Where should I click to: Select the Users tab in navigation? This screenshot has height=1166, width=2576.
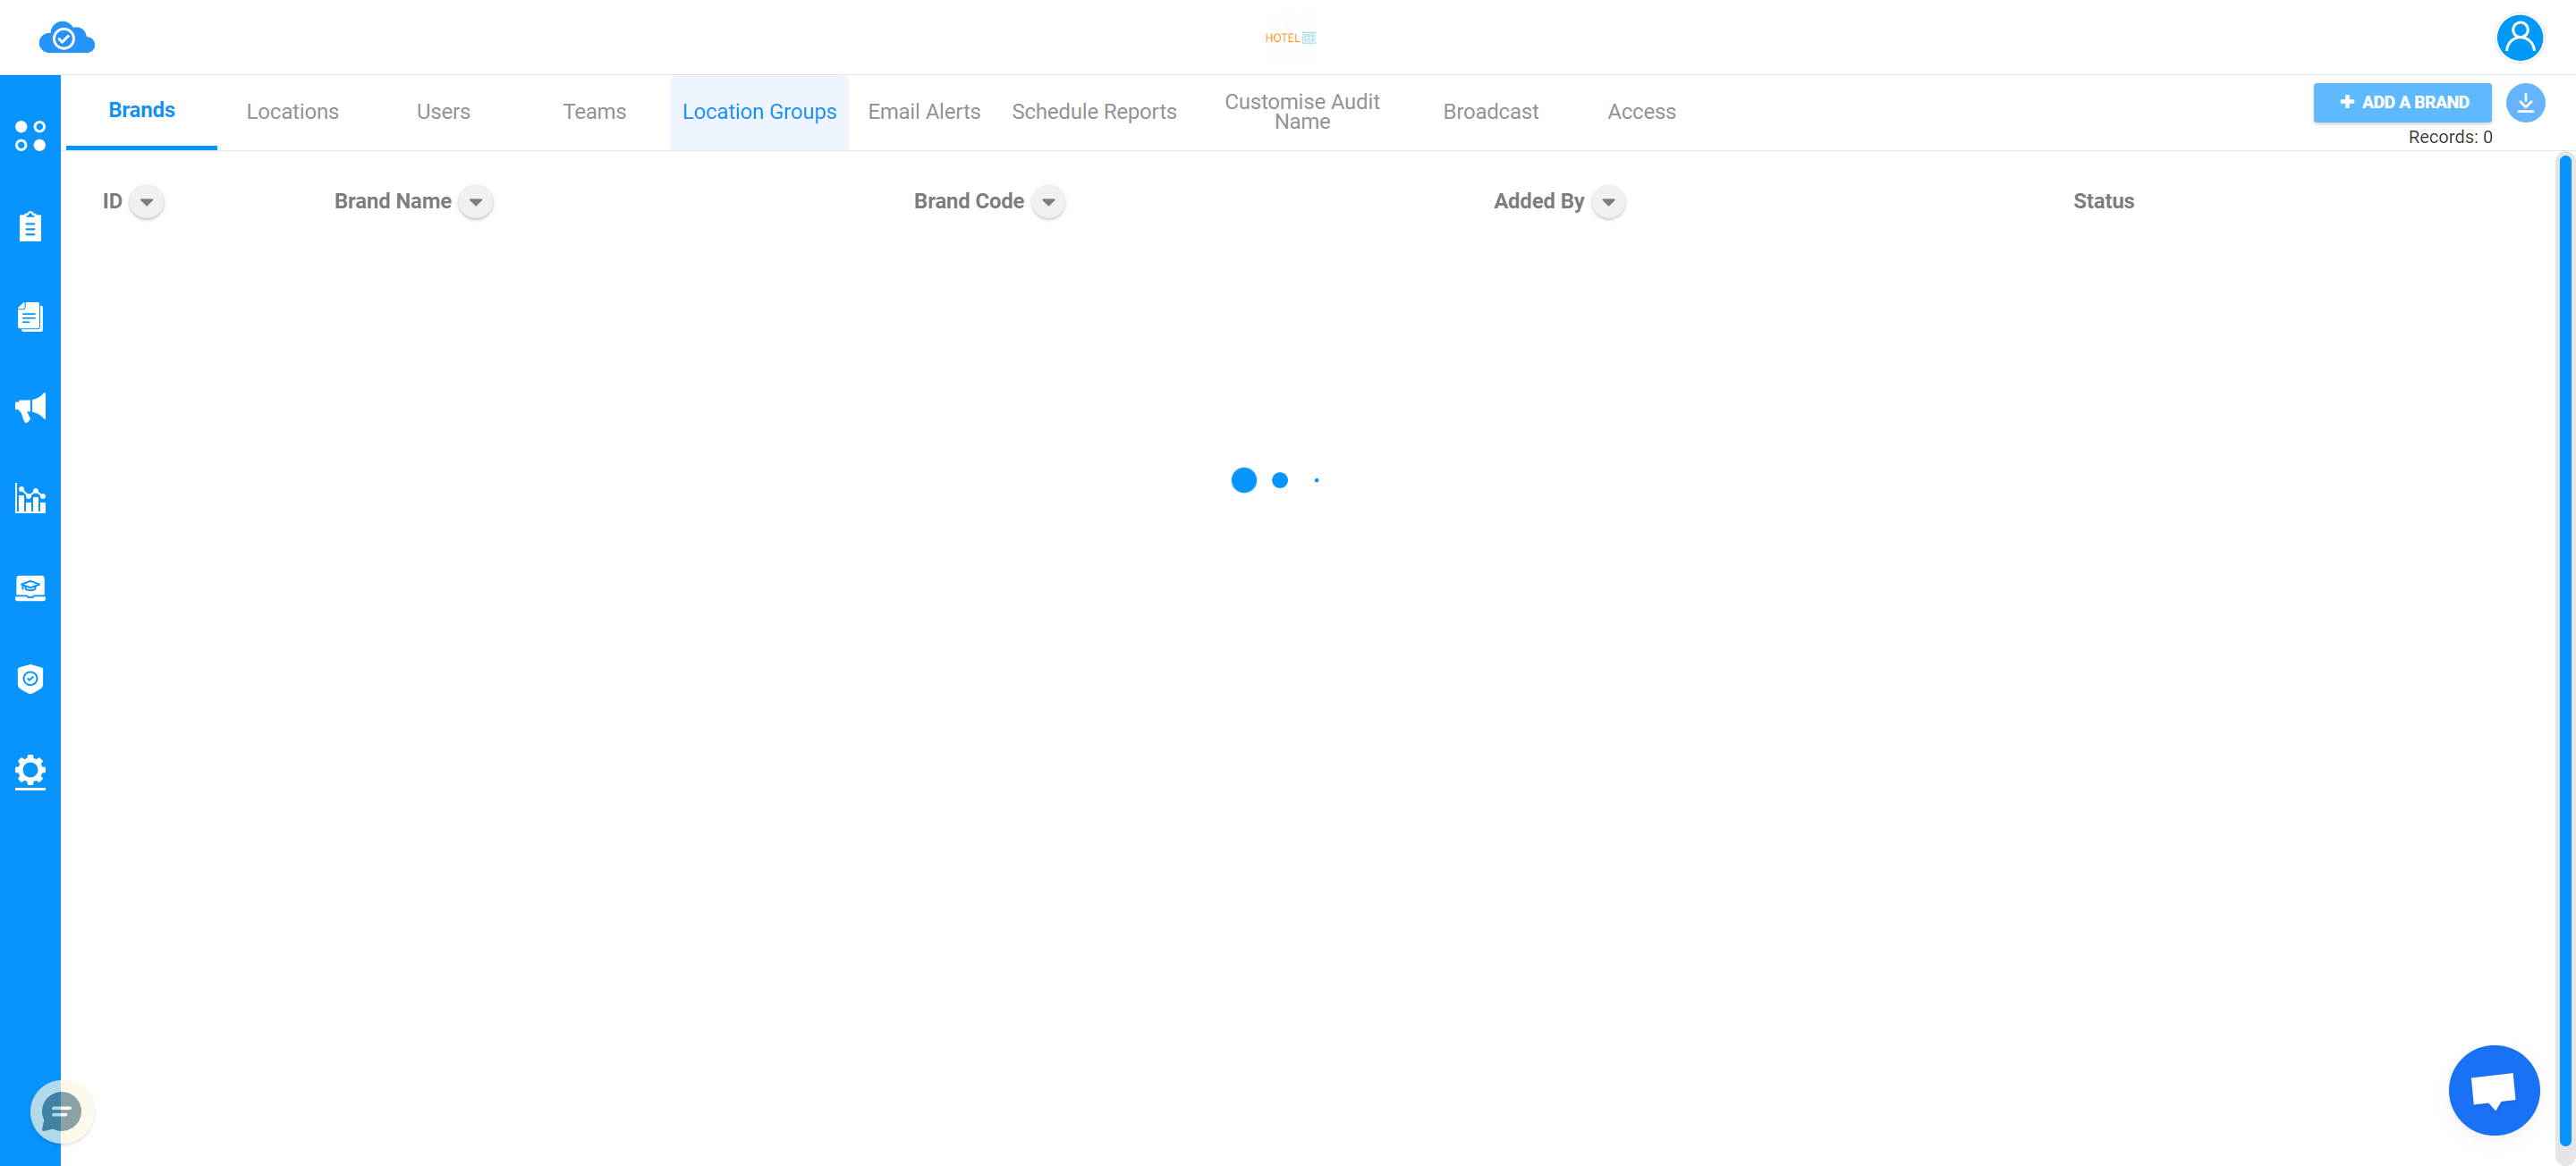(x=442, y=112)
